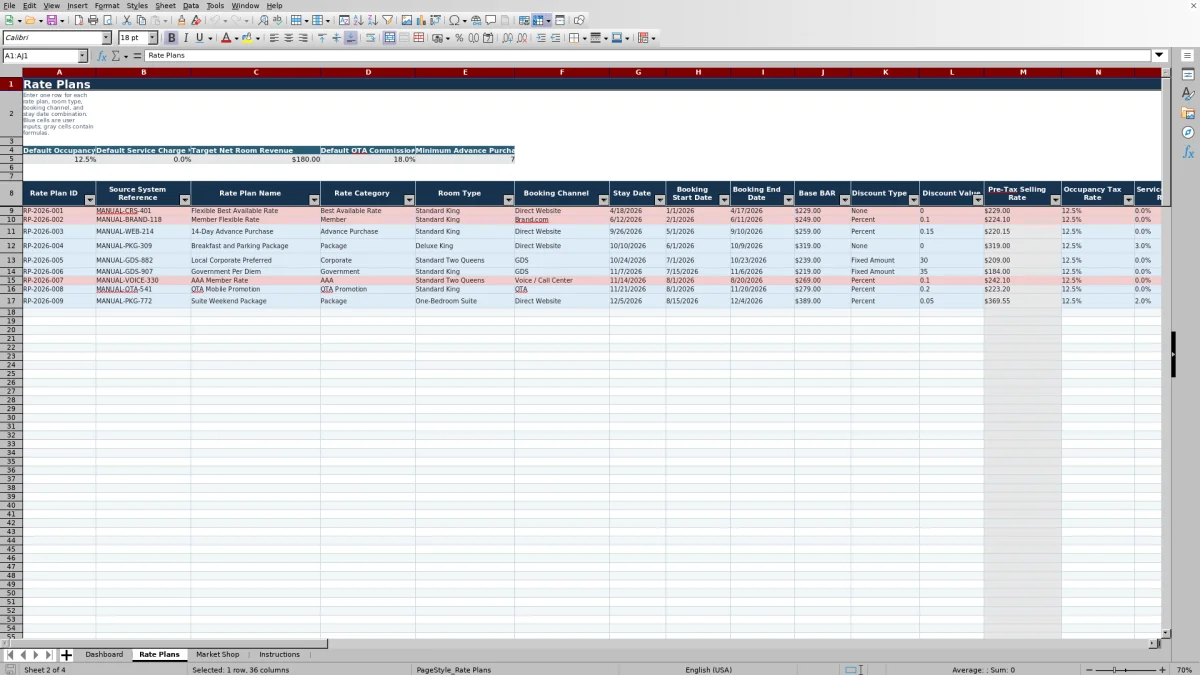Toggle Underline formatting
This screenshot has height=675, width=1200.
click(200, 38)
